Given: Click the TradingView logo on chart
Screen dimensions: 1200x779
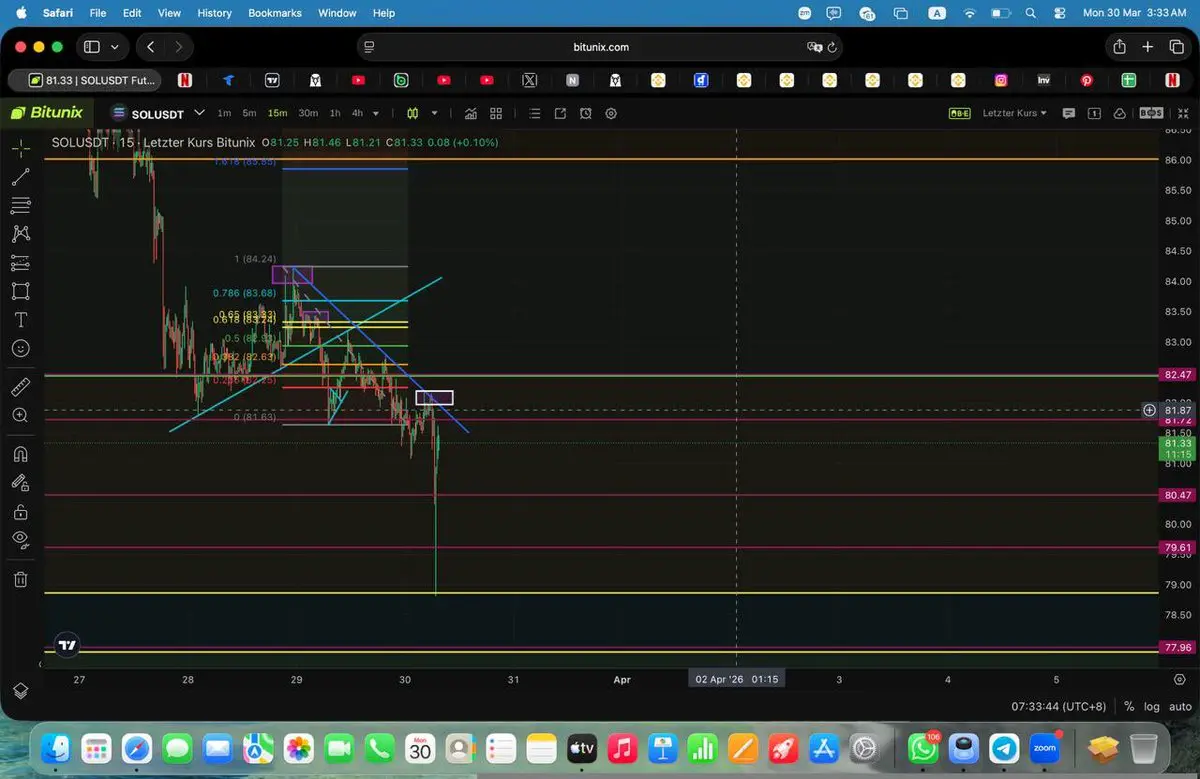Looking at the screenshot, I should [x=67, y=646].
